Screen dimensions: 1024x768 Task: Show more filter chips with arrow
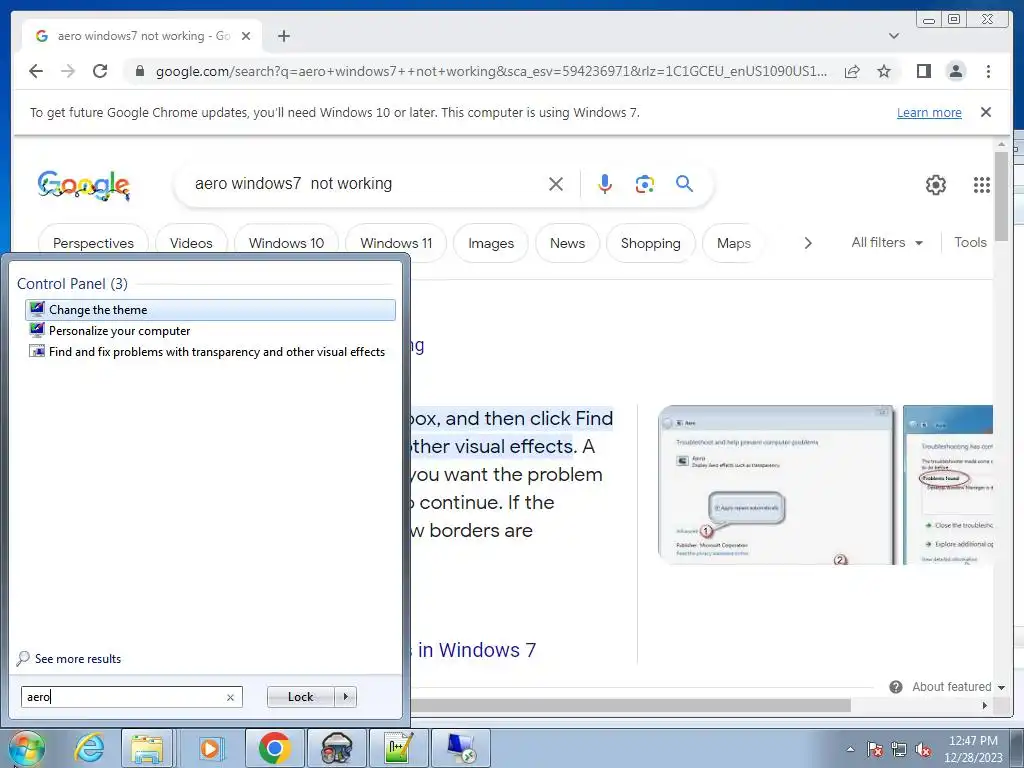pyautogui.click(x=808, y=243)
